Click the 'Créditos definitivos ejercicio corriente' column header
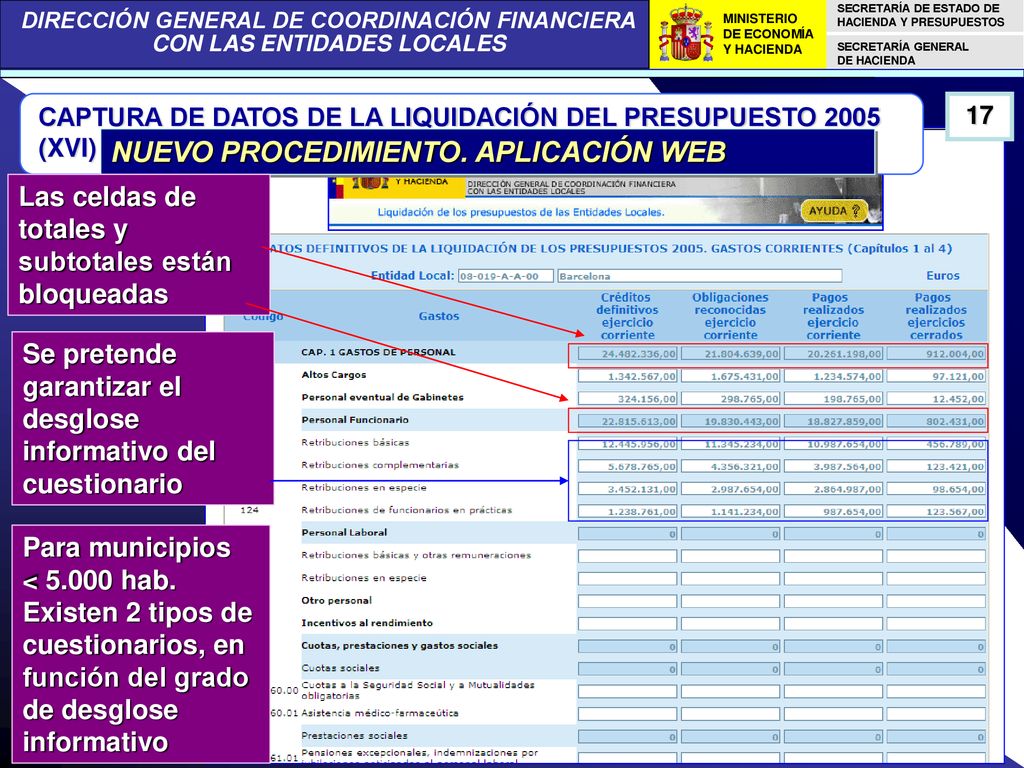1024x768 pixels. coord(627,316)
